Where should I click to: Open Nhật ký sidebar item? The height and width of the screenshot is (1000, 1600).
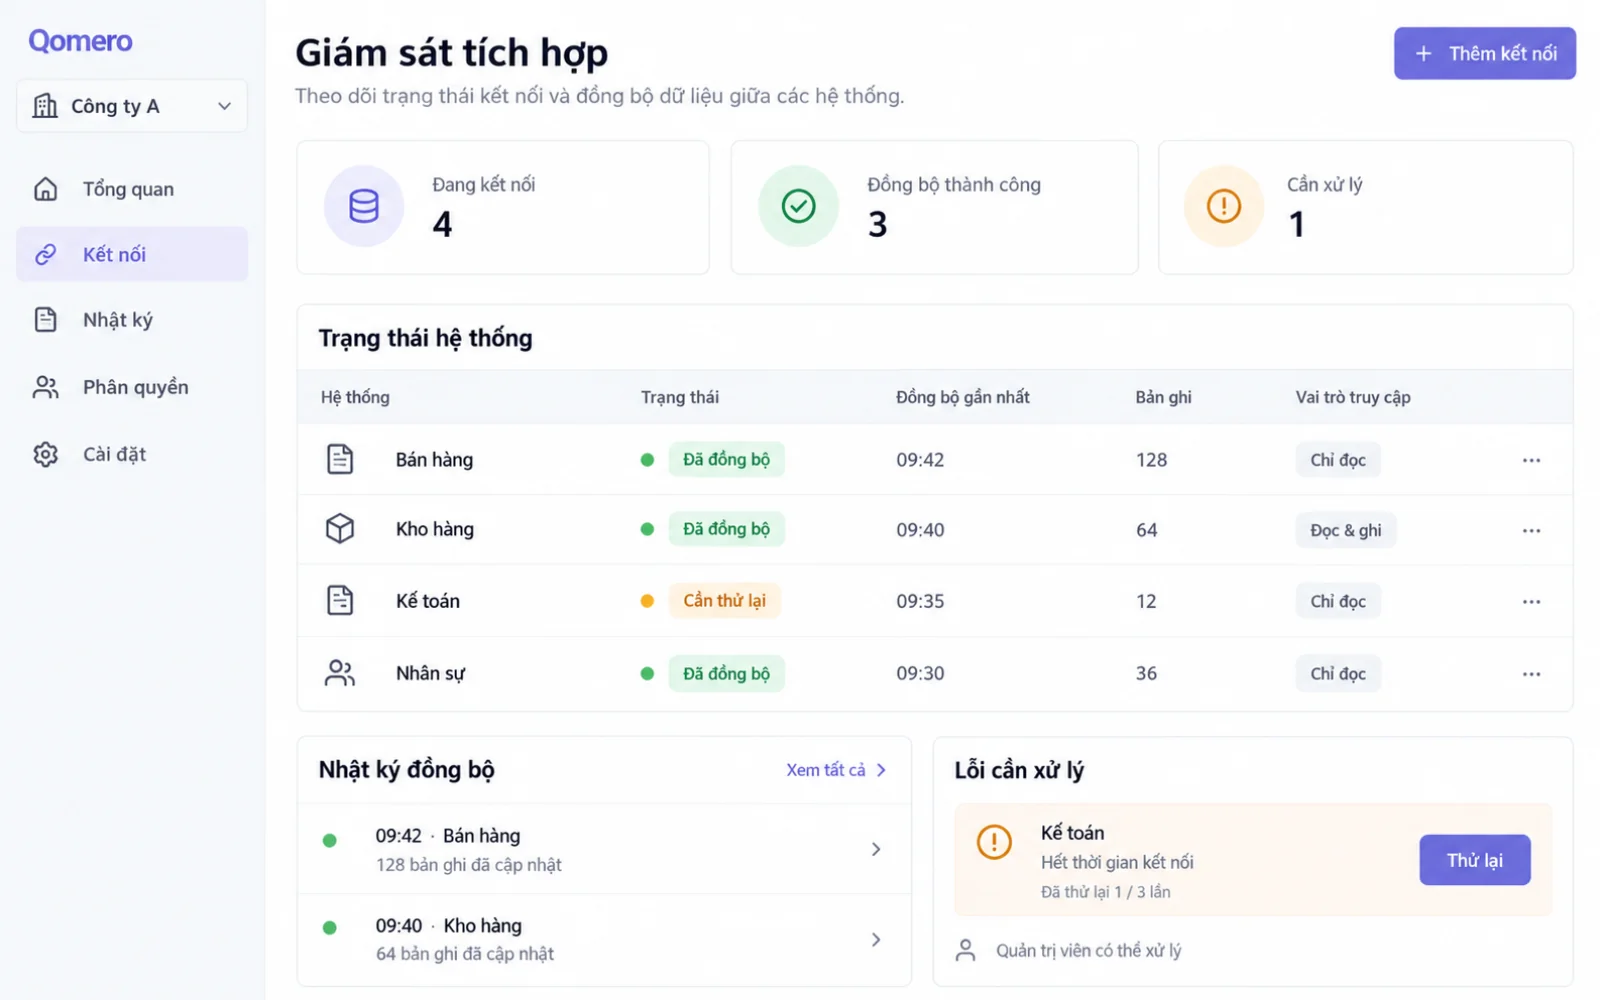(x=132, y=320)
